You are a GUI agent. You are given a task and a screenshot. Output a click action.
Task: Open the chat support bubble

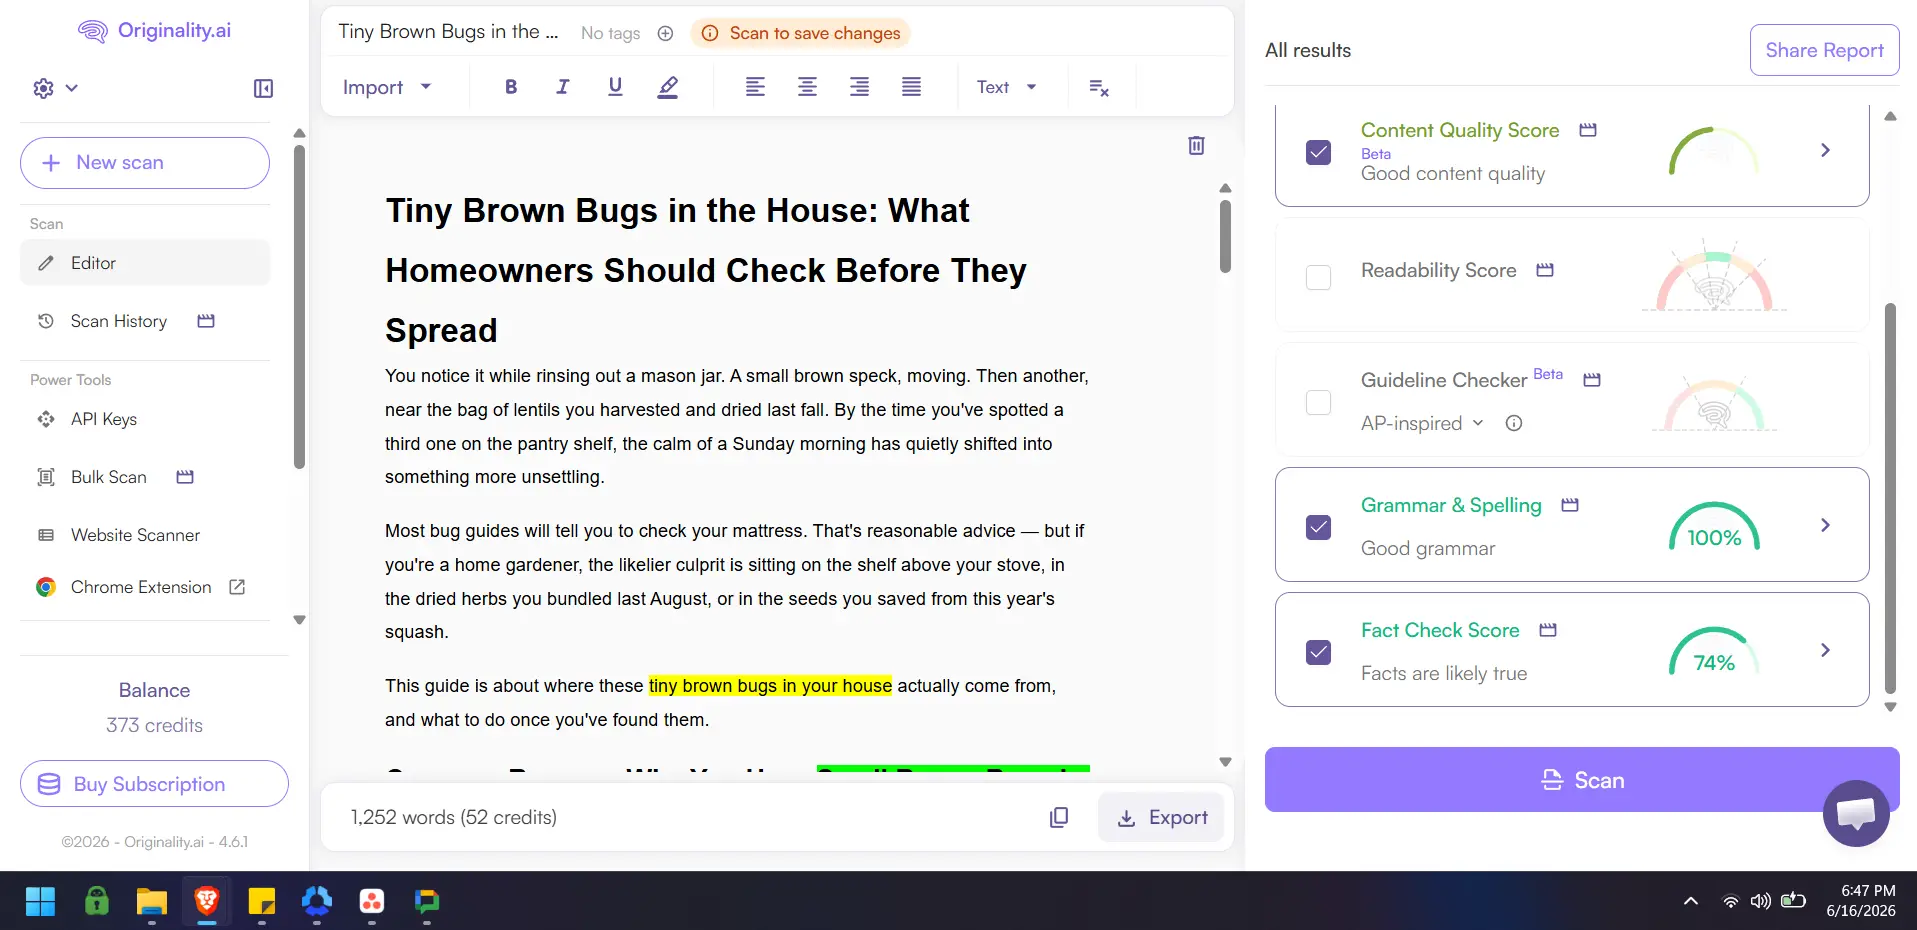1856,813
